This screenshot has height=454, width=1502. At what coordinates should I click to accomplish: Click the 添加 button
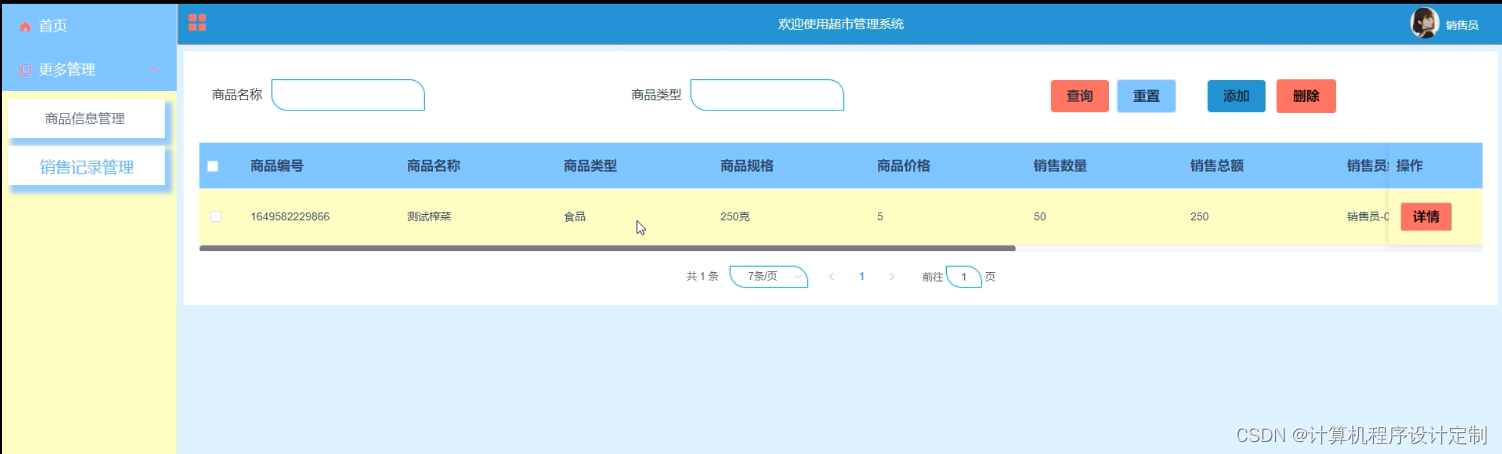(1236, 96)
